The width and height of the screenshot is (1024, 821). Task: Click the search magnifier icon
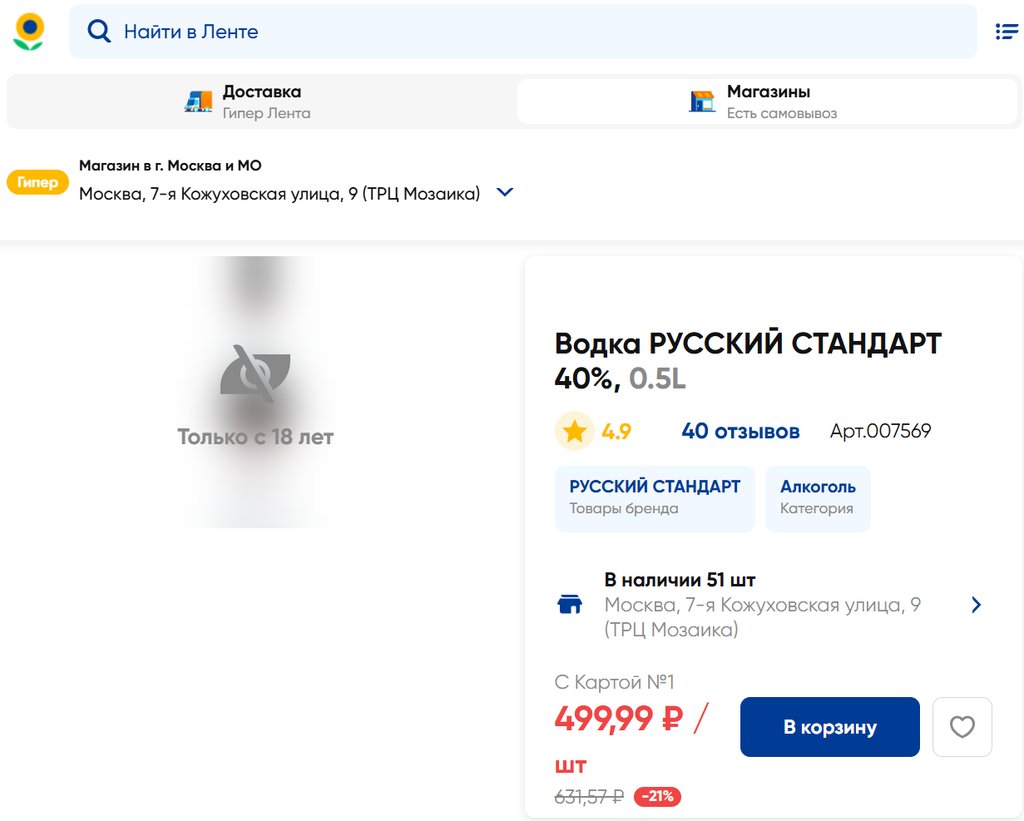(x=99, y=32)
